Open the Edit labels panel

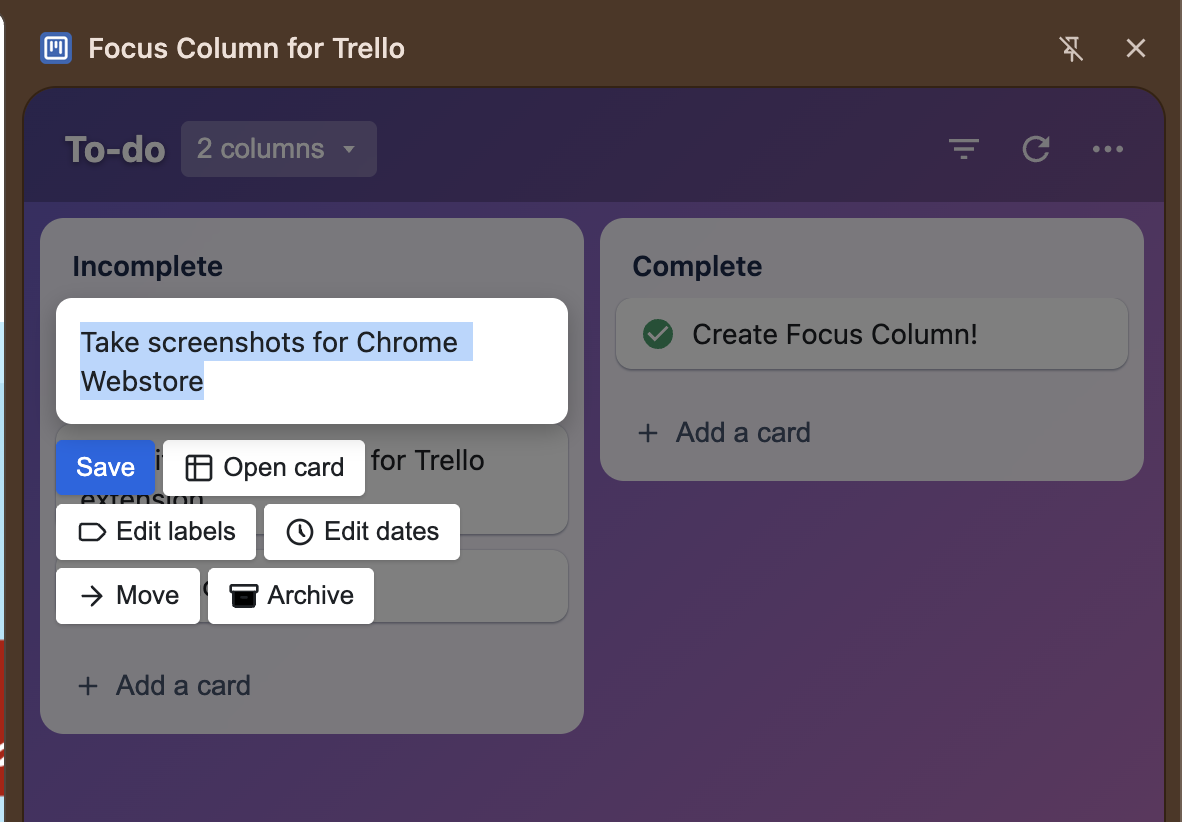tap(155, 531)
